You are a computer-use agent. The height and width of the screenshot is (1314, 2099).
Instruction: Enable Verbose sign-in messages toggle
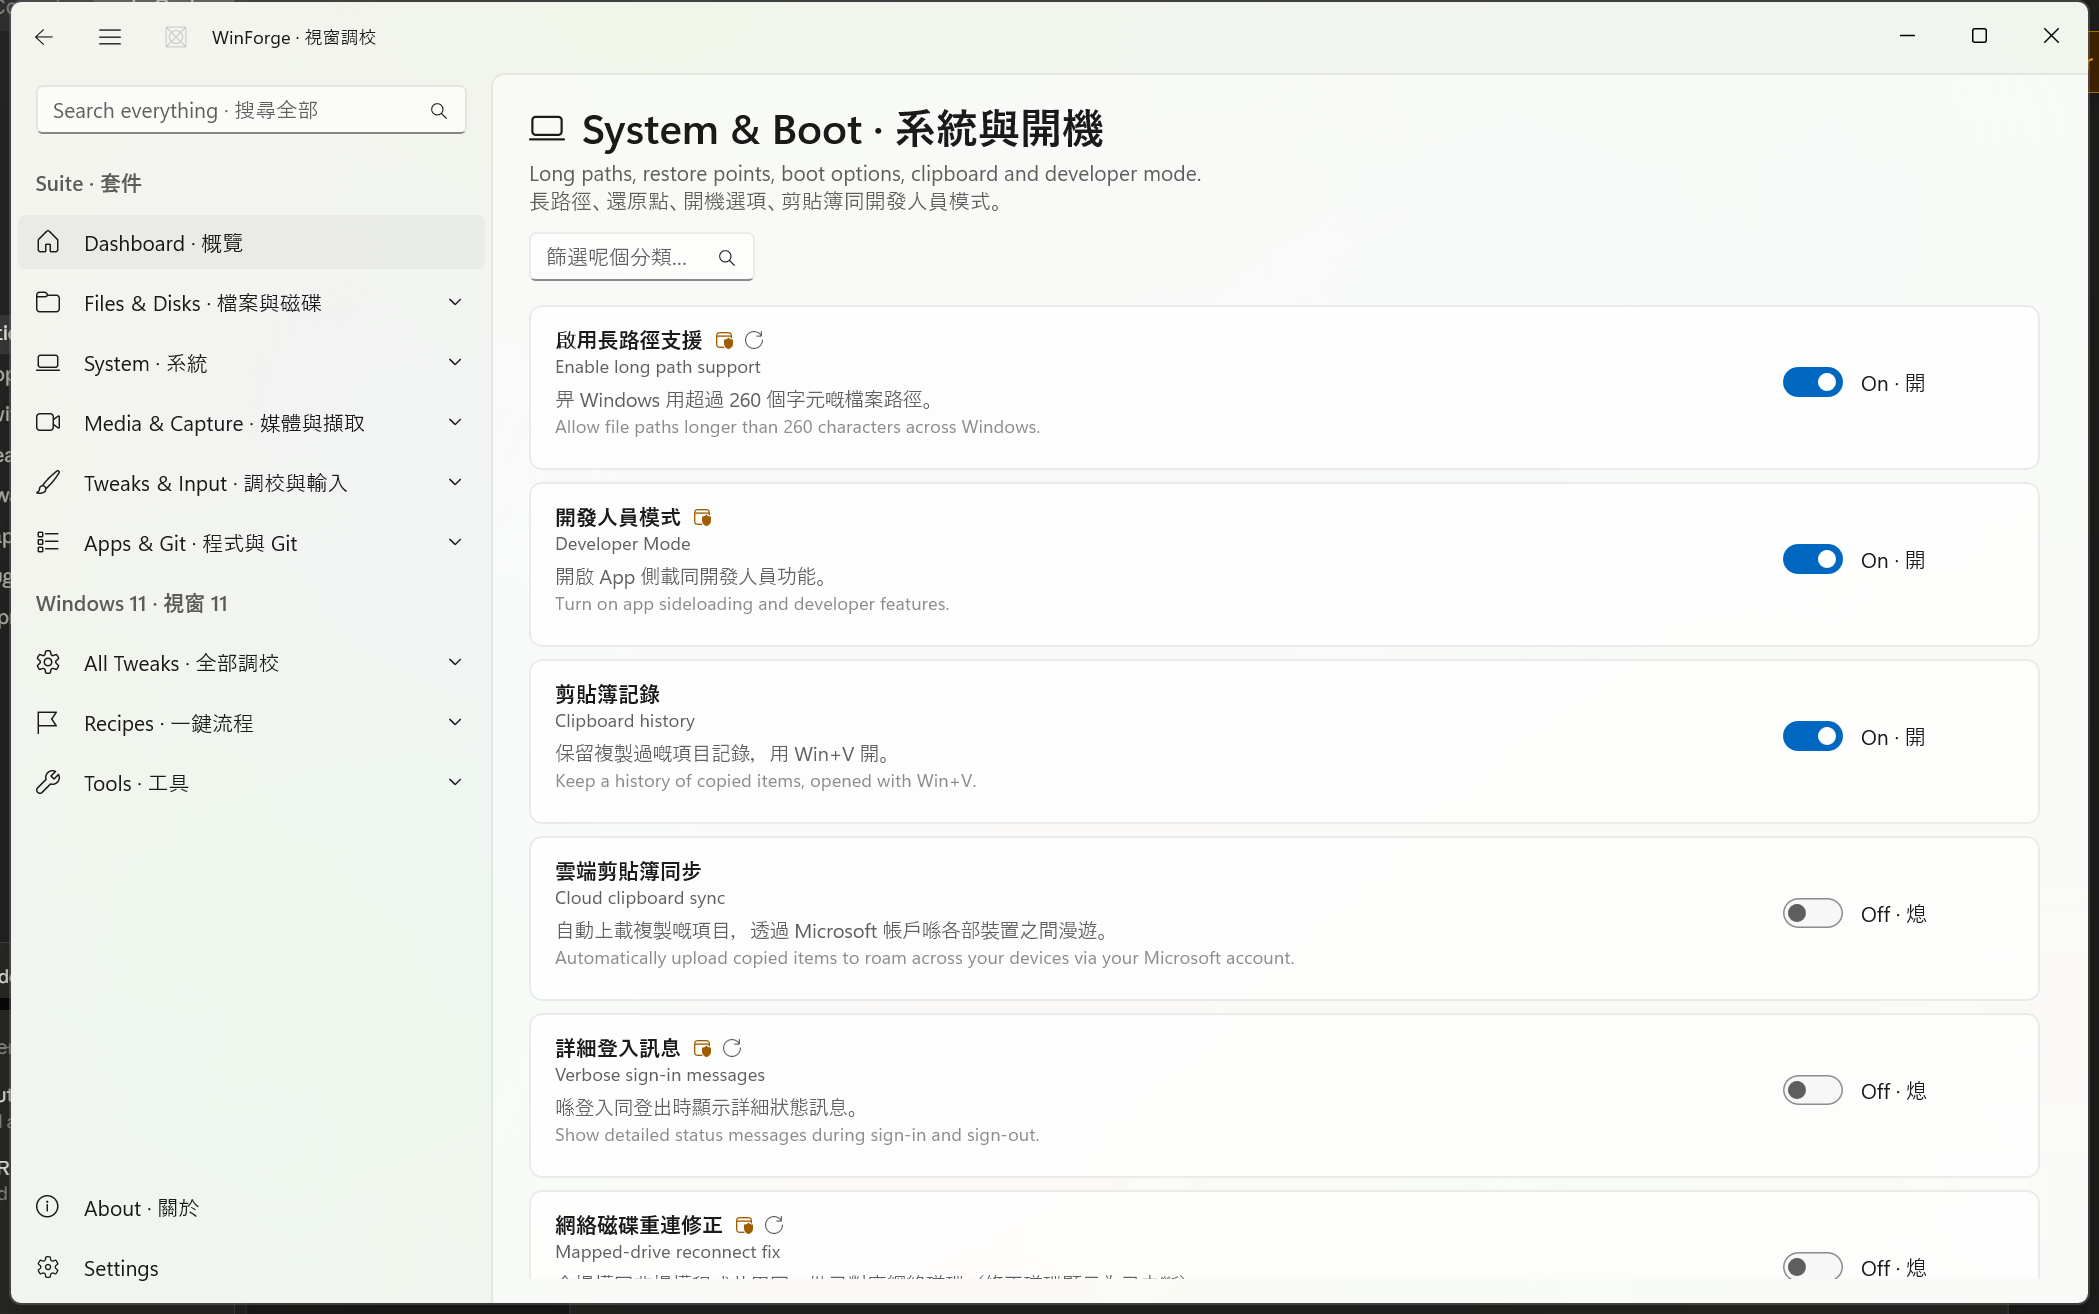coord(1812,1090)
